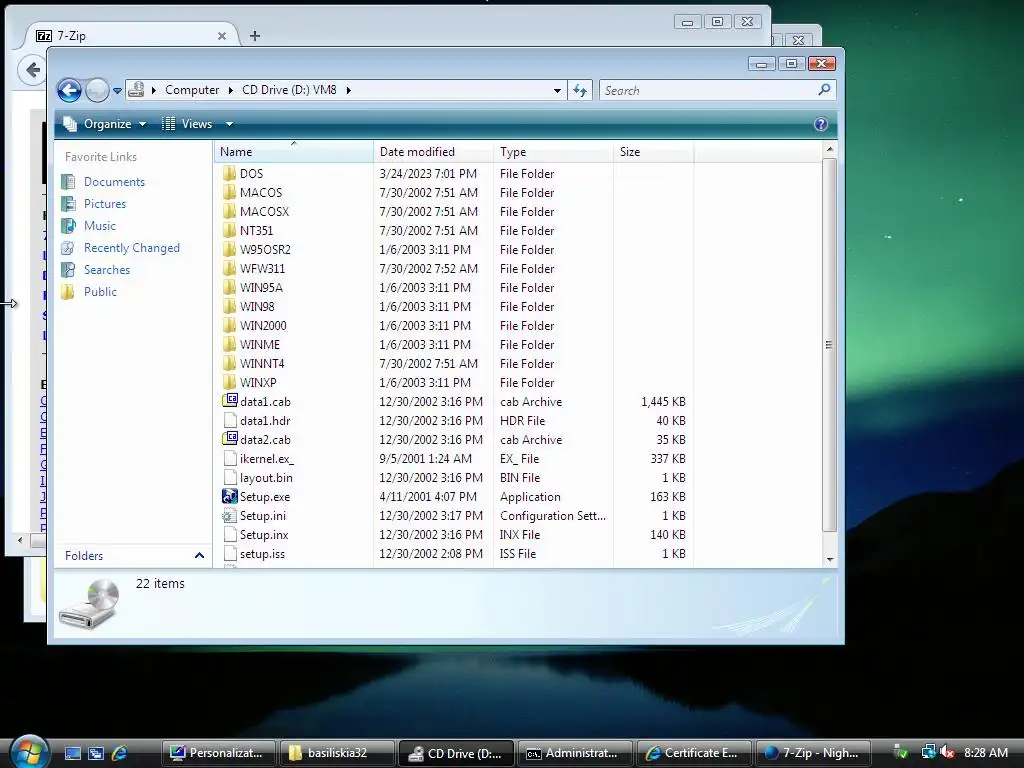Open the Organize menu
Screen dimensions: 1024x768
click(104, 124)
